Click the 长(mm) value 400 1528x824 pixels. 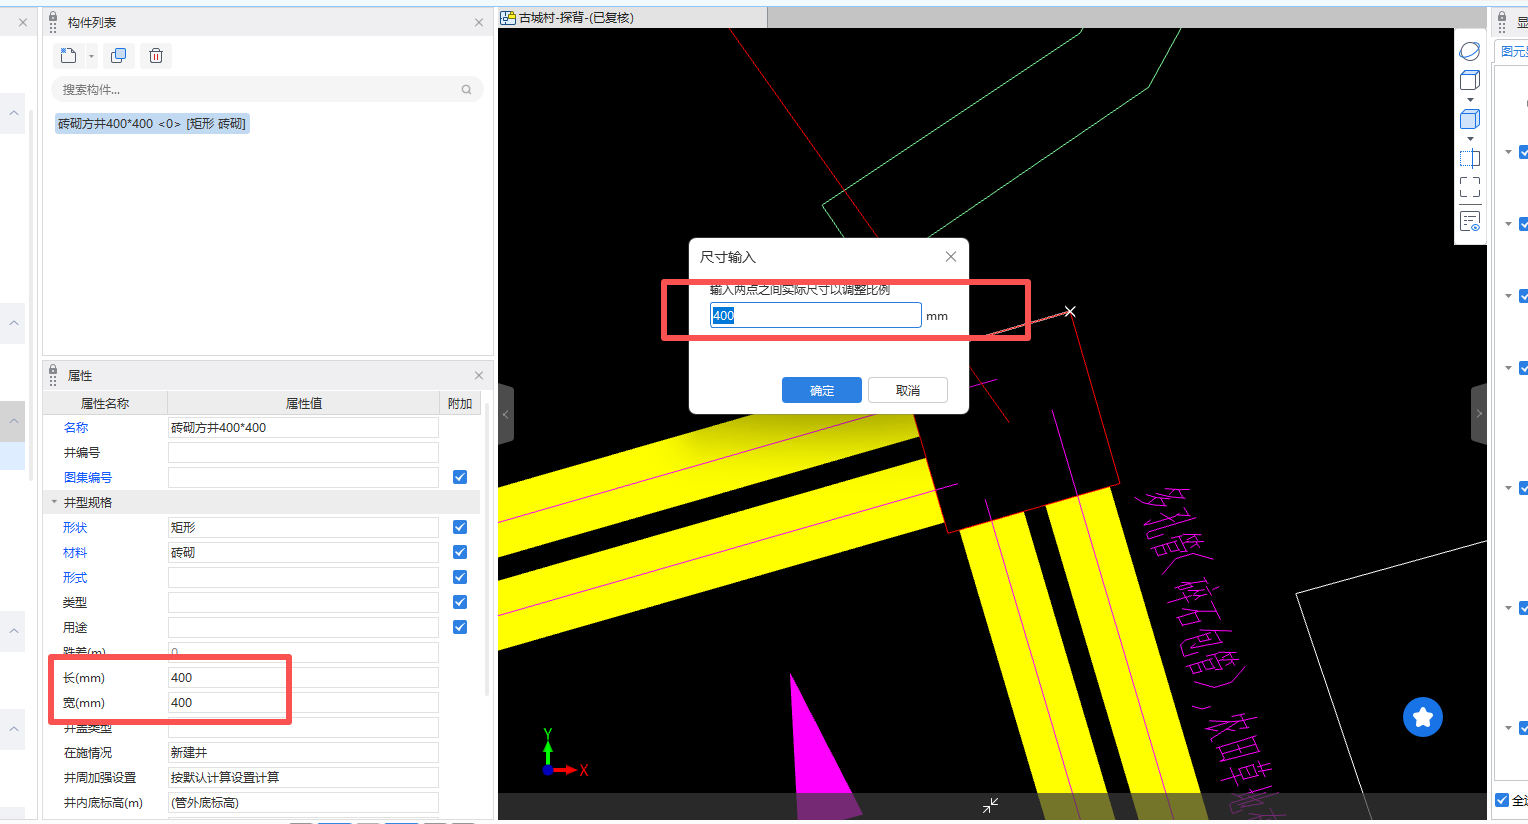[x=303, y=677]
